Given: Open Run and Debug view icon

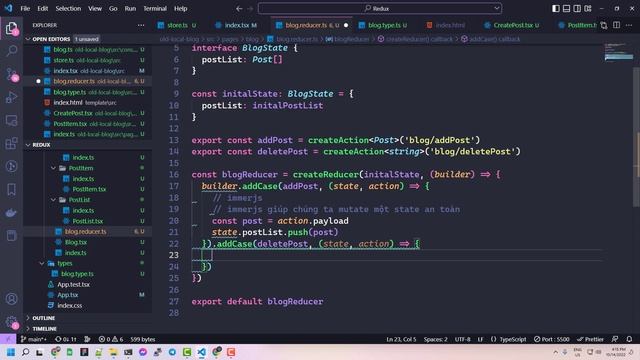Looking at the screenshot, I should click(11, 97).
